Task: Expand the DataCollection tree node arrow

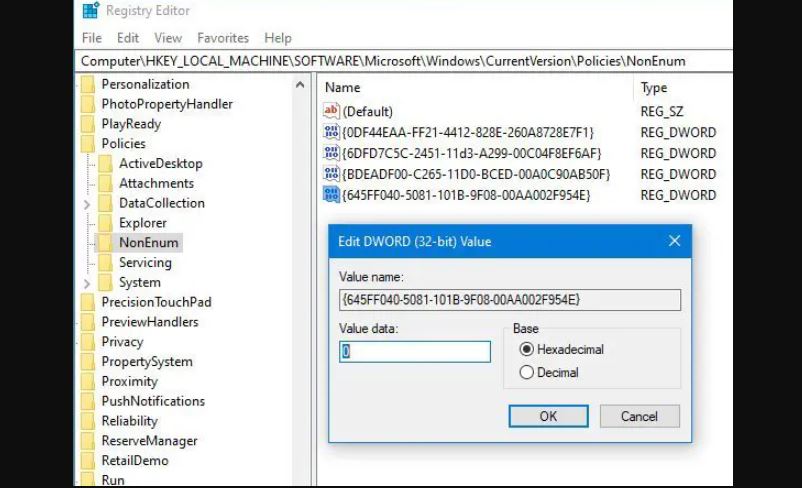Action: [86, 204]
